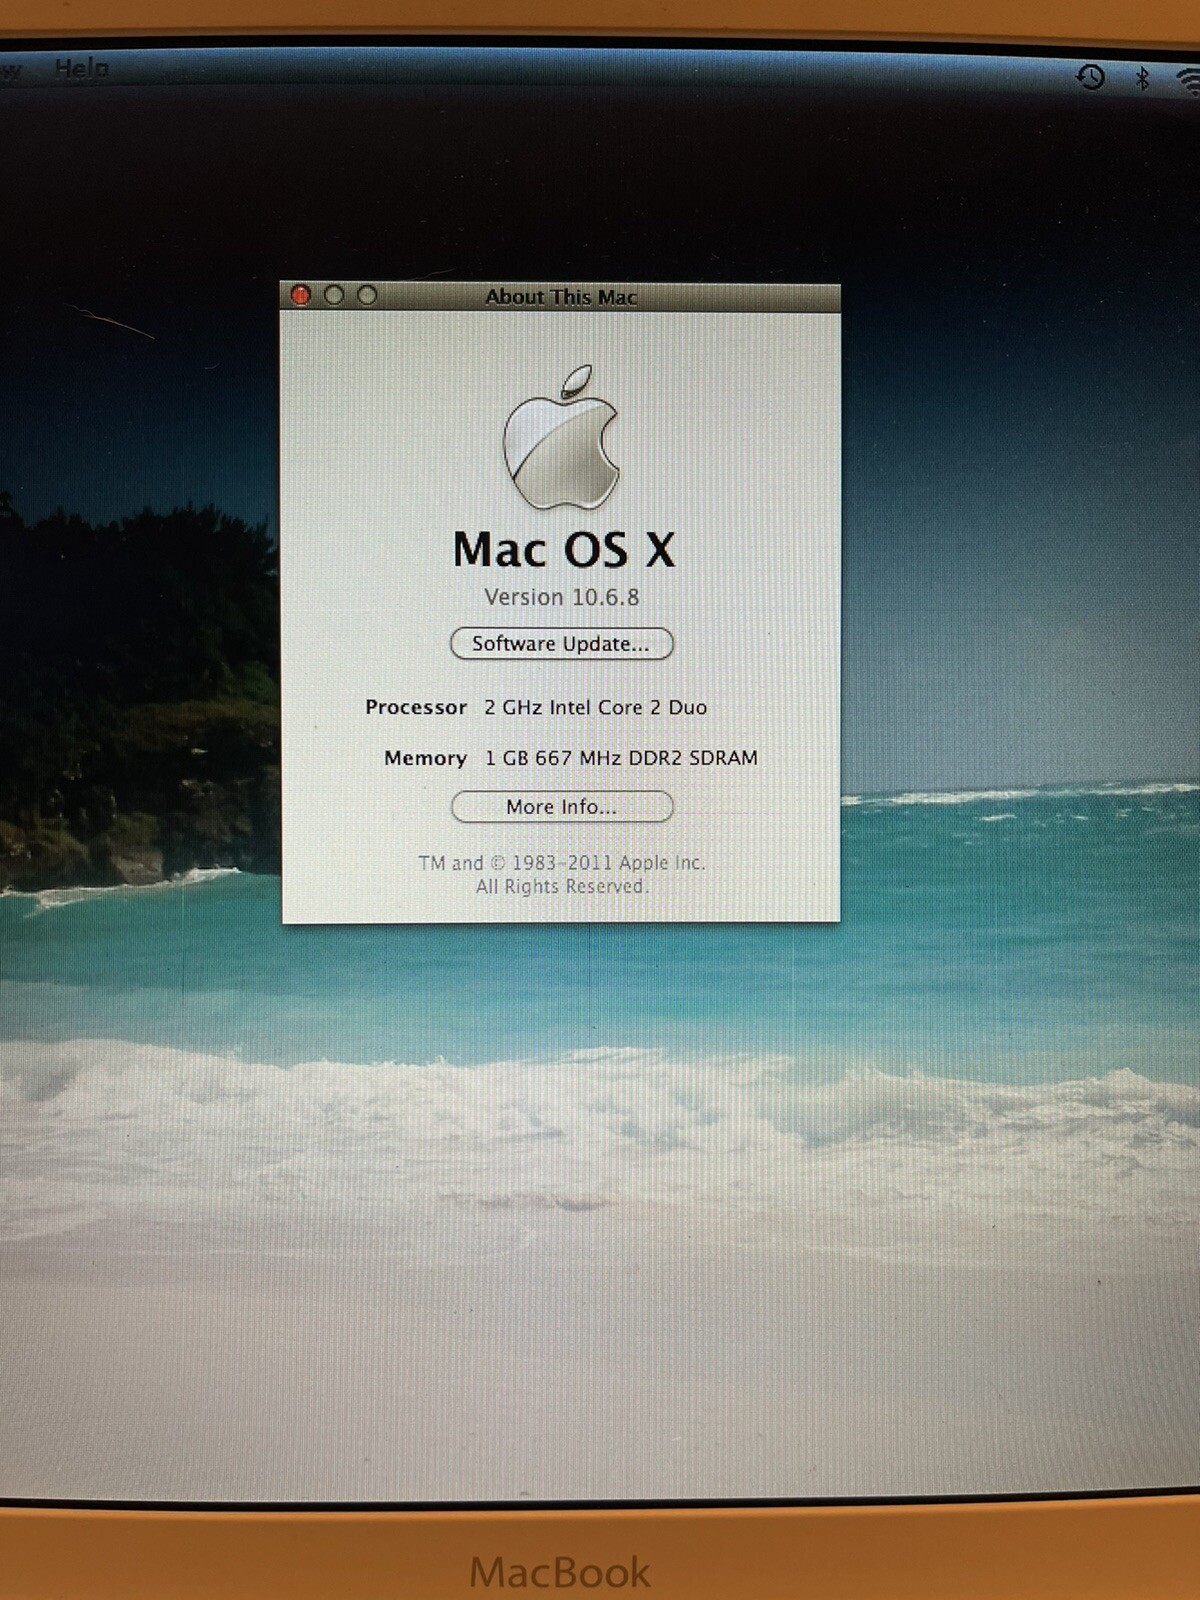Select the '1 GB 667 MHz DDR2 SDRAM' text

pyautogui.click(x=621, y=758)
